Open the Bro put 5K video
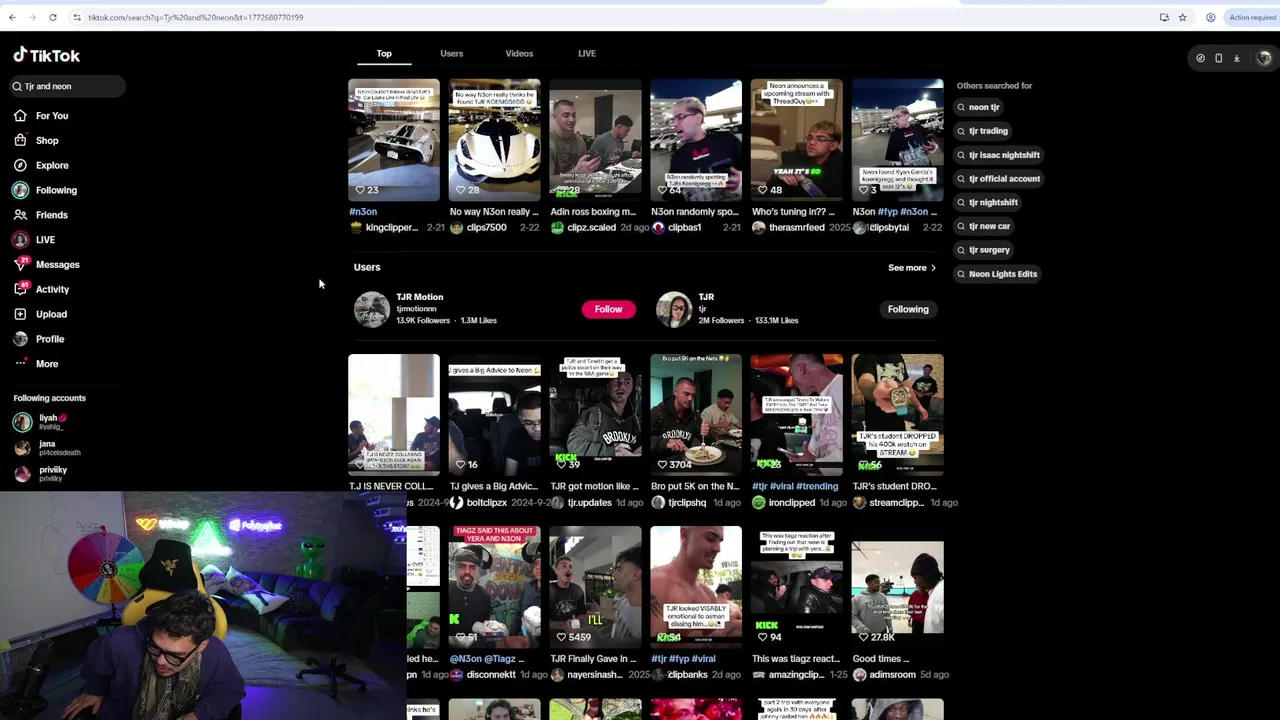Viewport: 1280px width, 720px height. point(696,415)
